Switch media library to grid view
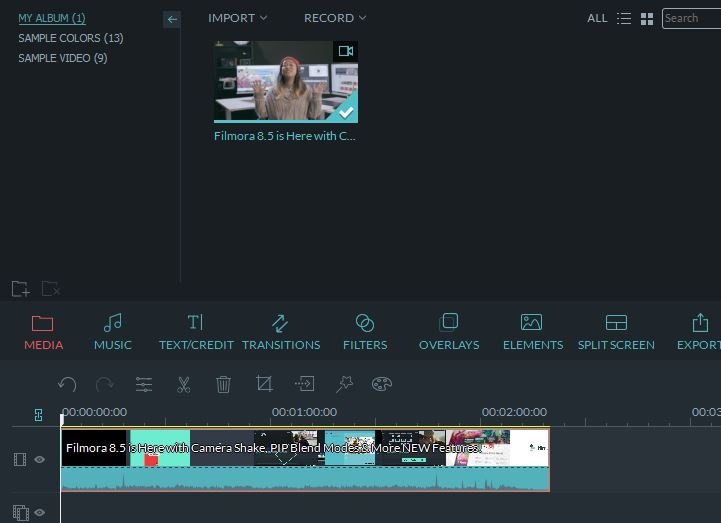Screen dimensions: 721x523 (647, 19)
